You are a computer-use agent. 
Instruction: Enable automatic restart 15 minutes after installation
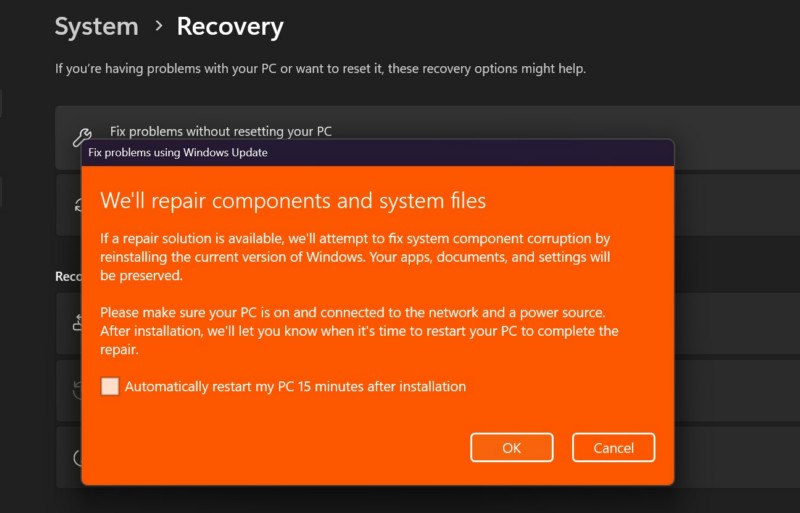[x=110, y=387]
